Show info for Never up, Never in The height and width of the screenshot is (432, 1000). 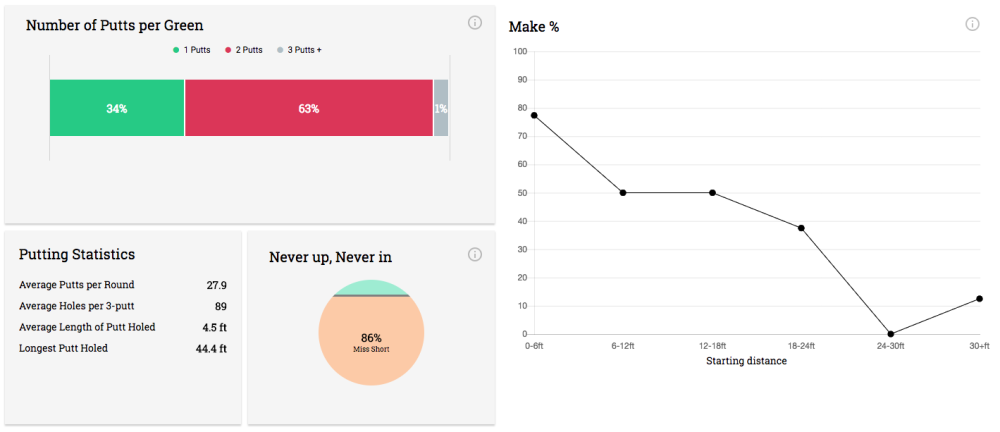tap(475, 255)
